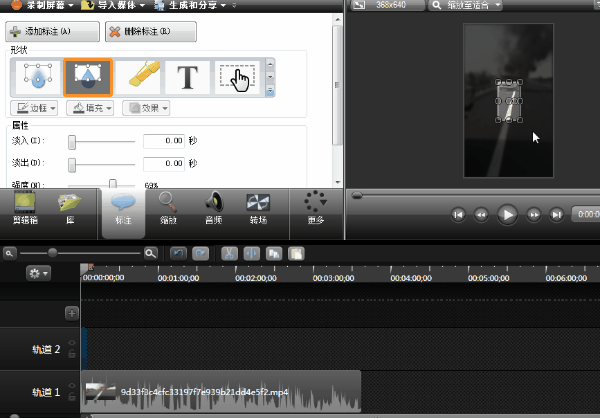Click Add Callout (添加标注) button

pos(52,31)
